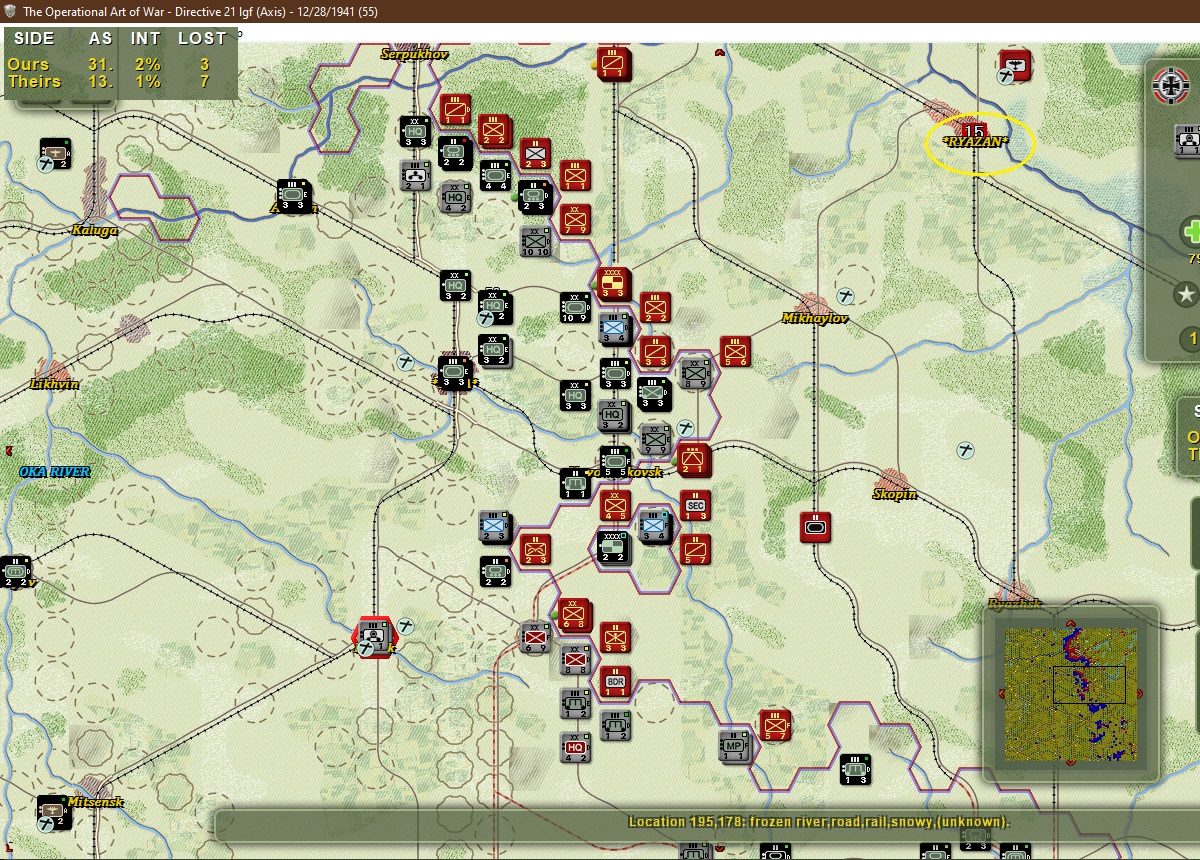
Task: Pick the gray 10-10 infantry division counter
Action: [x=537, y=241]
